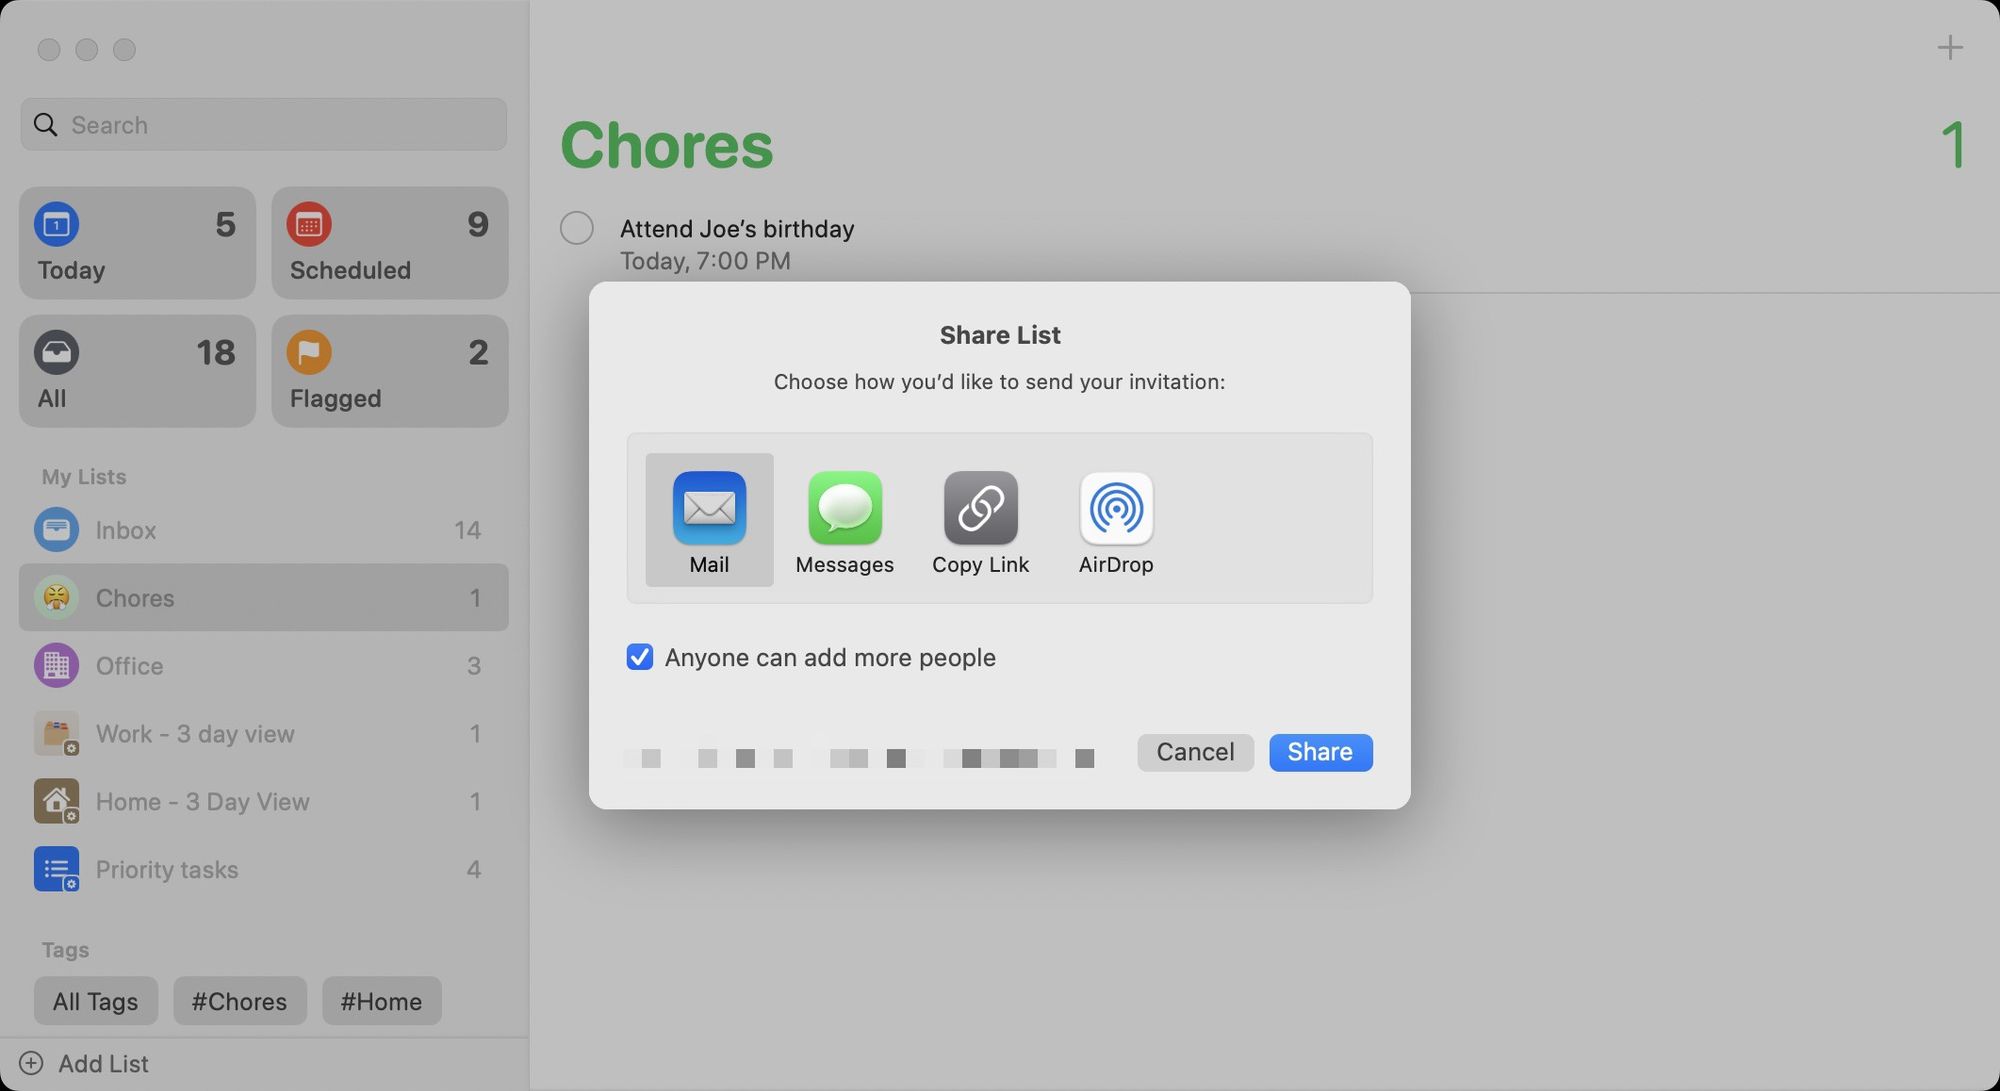The width and height of the screenshot is (2000, 1091).
Task: Select the Flagged flag icon
Action: pos(310,352)
